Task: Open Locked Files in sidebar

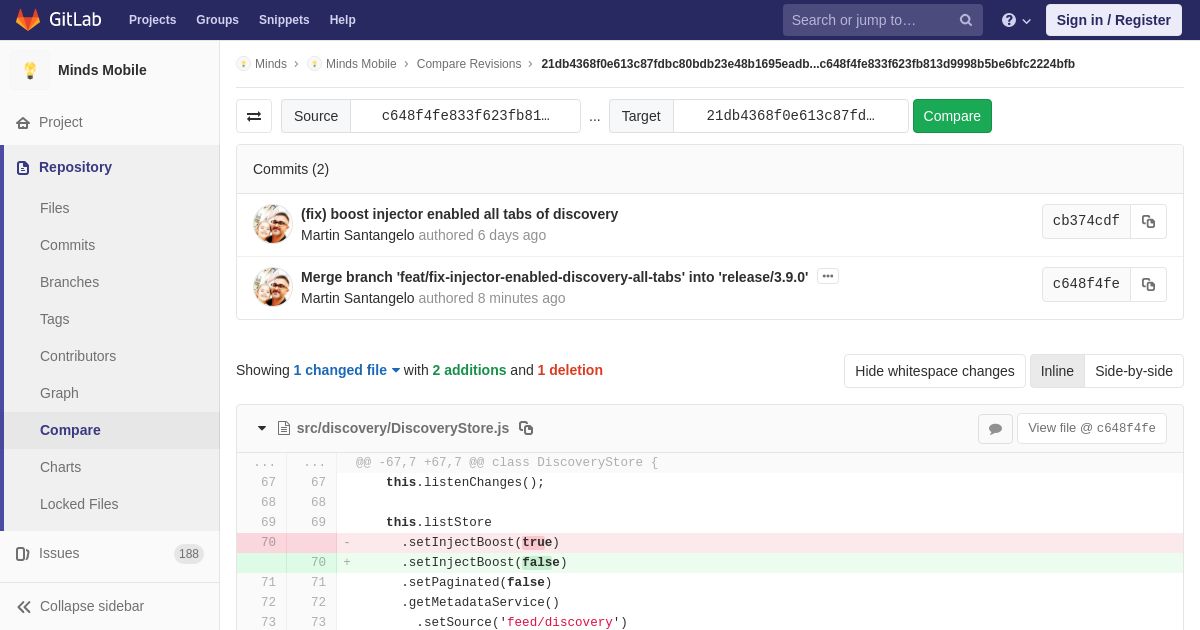Action: click(79, 504)
